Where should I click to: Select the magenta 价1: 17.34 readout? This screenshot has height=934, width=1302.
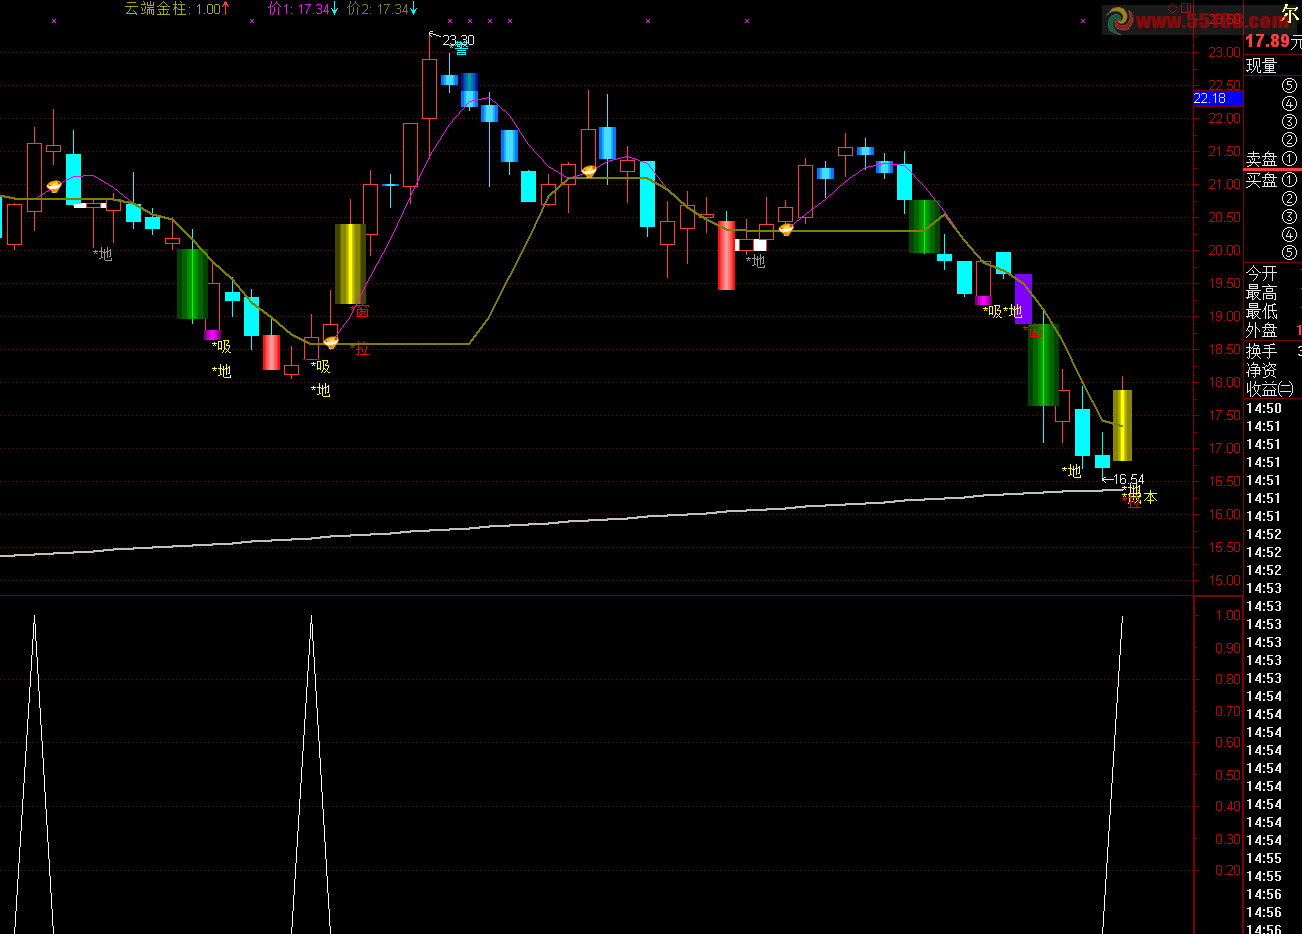[x=298, y=9]
